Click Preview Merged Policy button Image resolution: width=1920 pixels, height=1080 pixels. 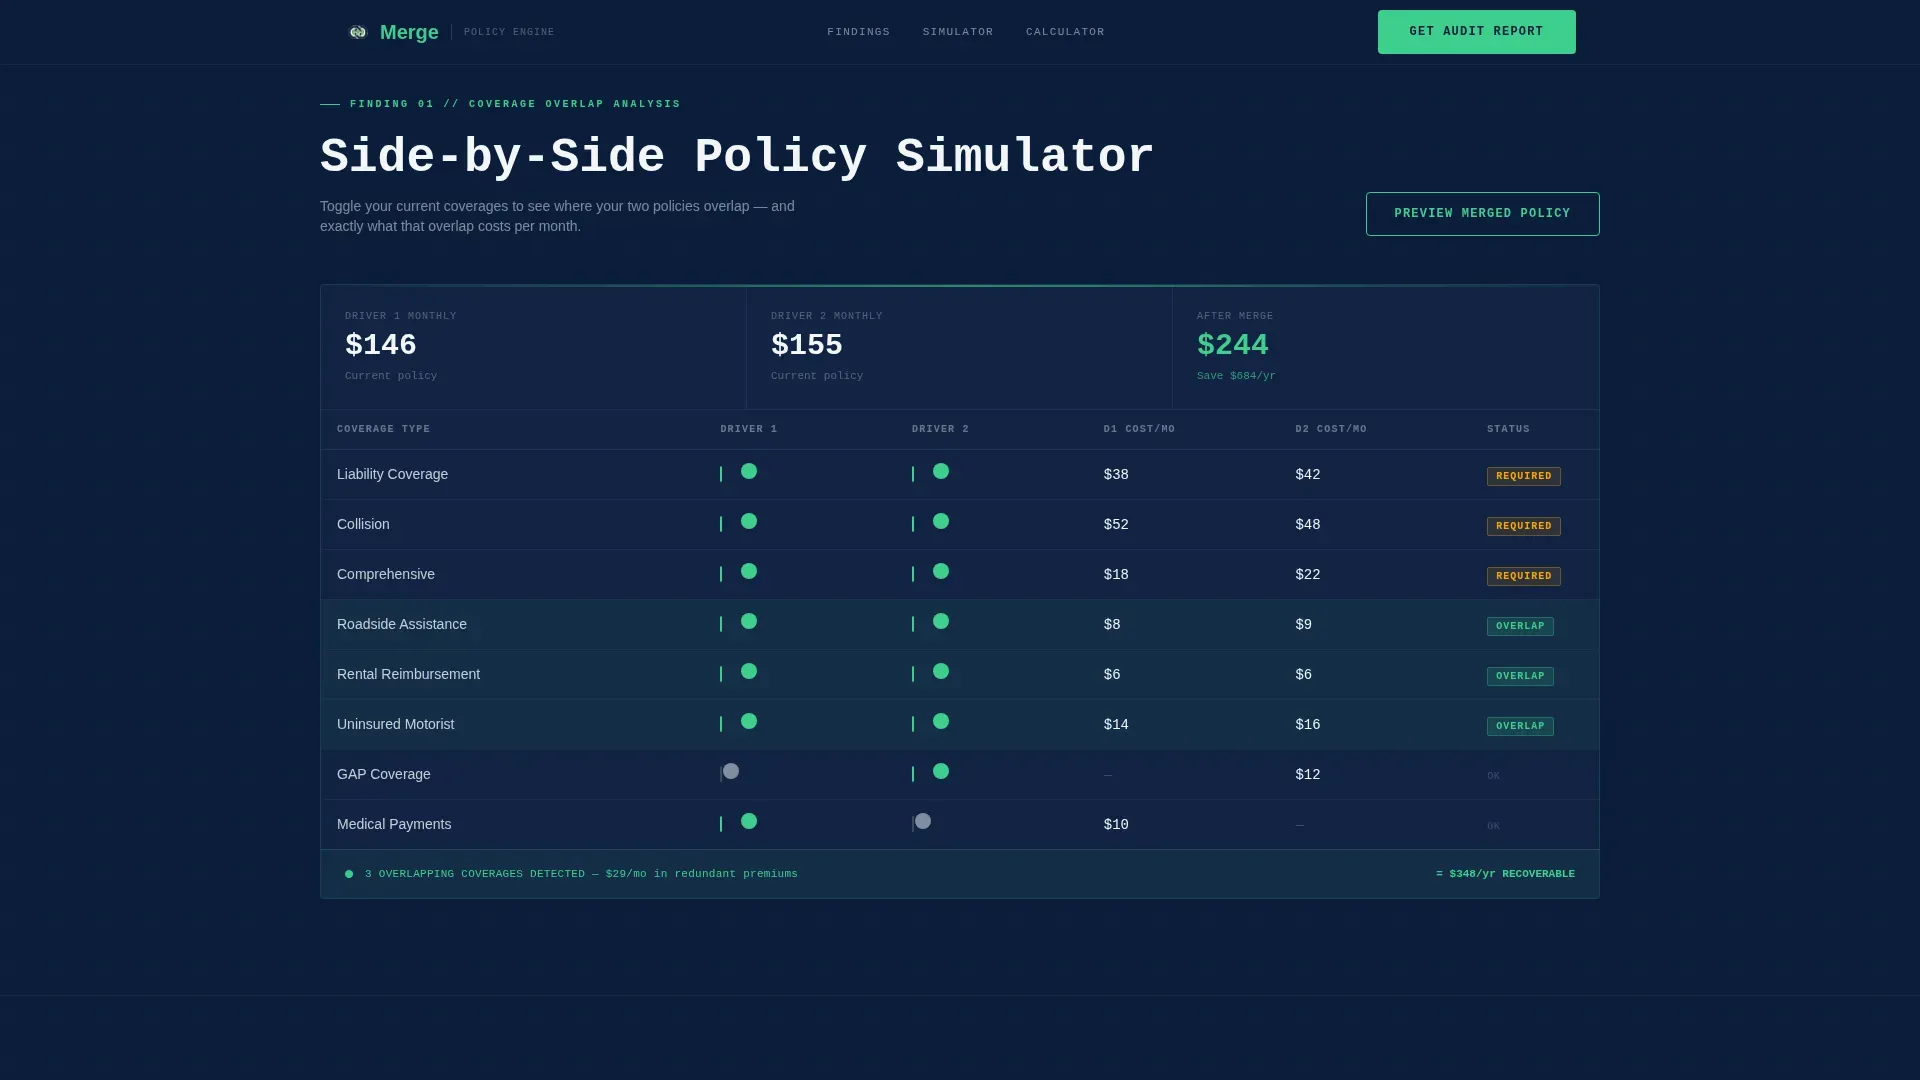1482,214
